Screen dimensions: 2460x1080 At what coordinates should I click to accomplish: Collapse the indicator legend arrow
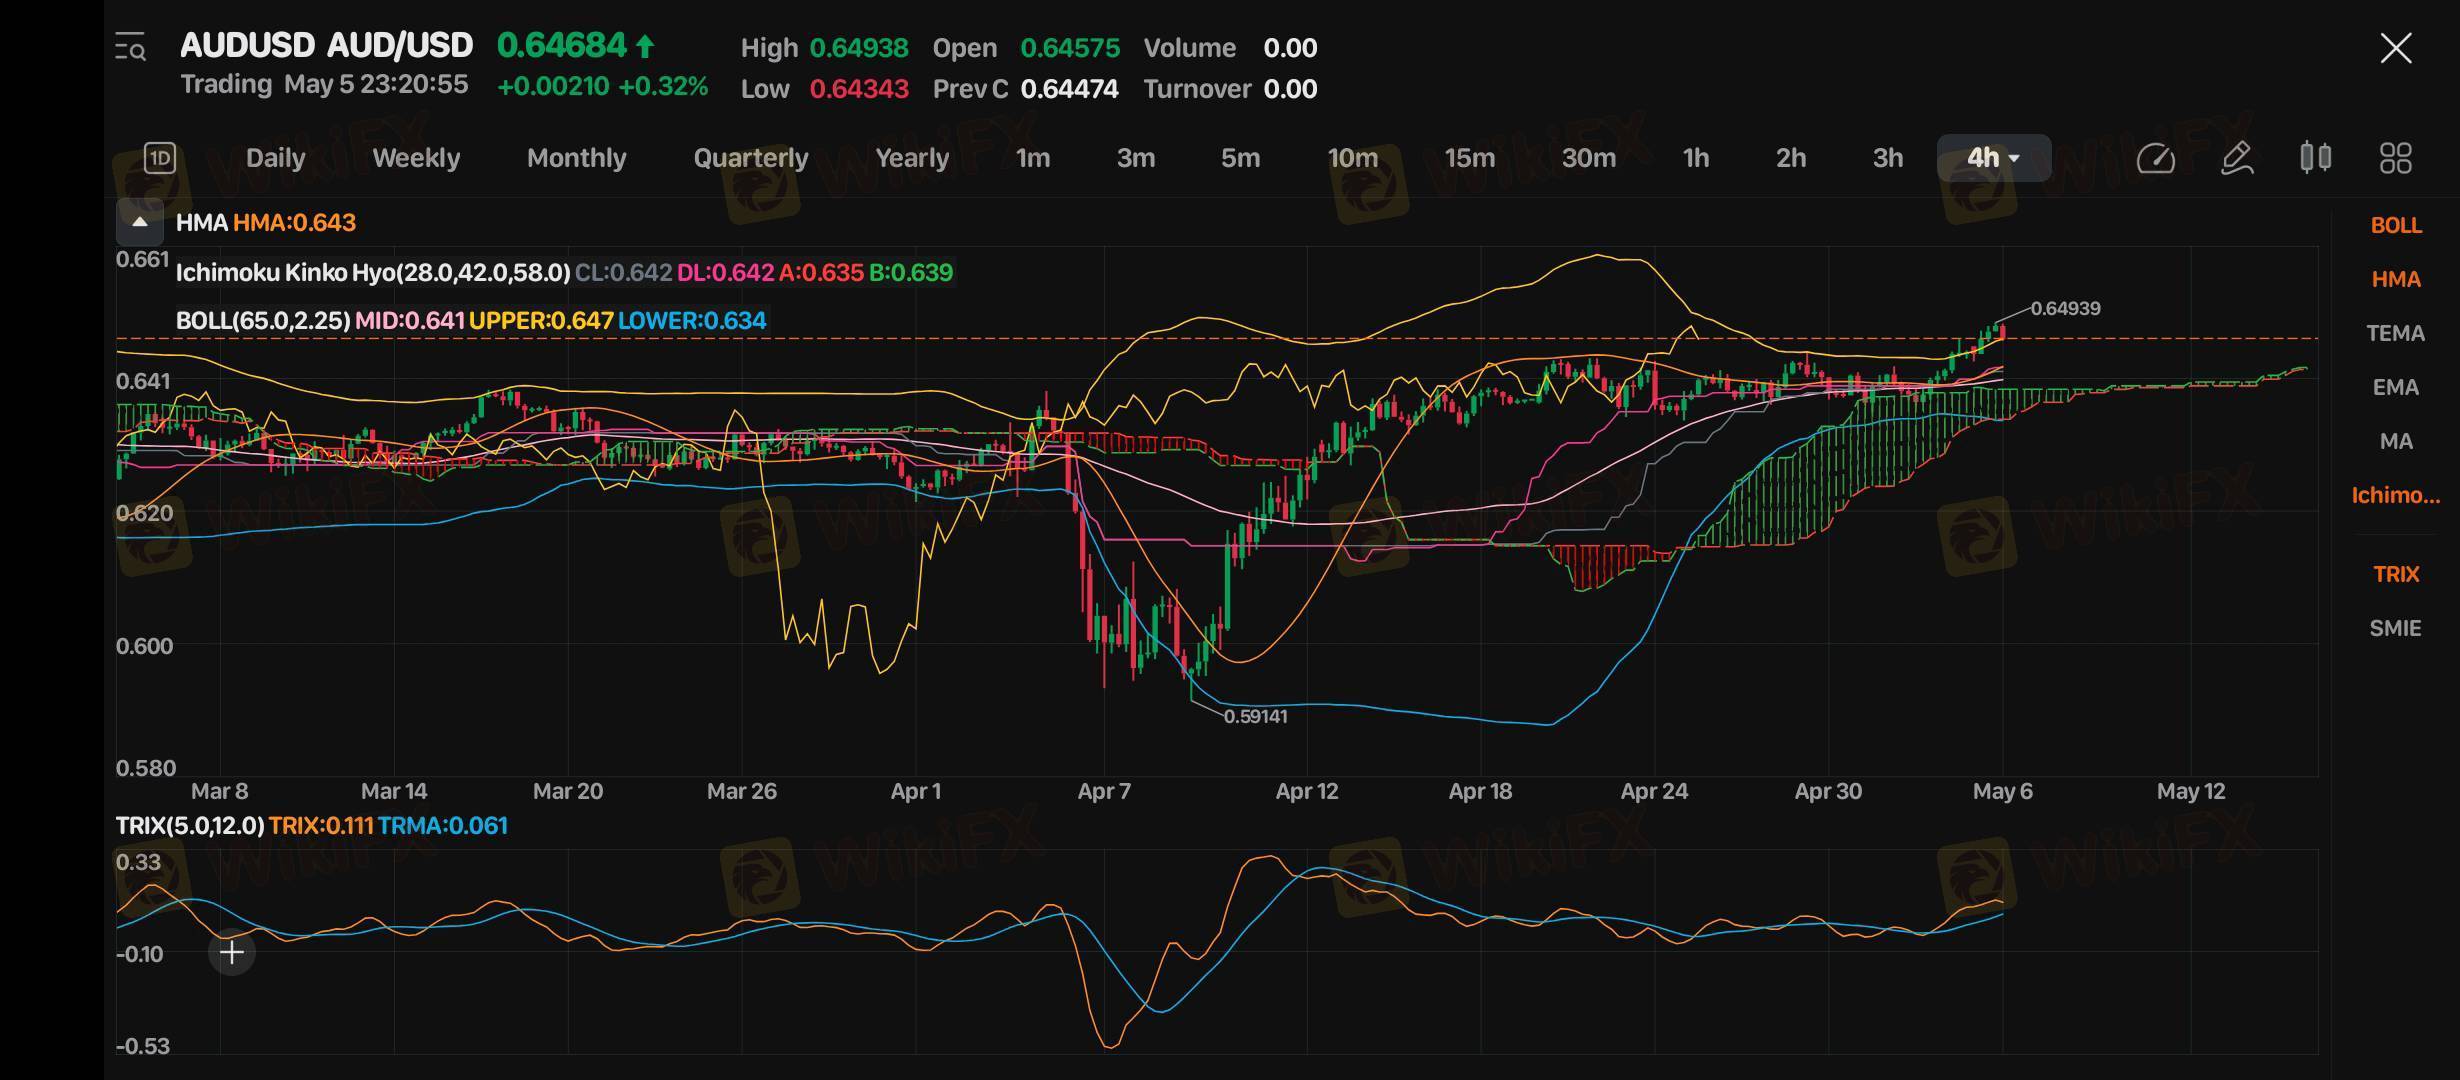coord(140,222)
